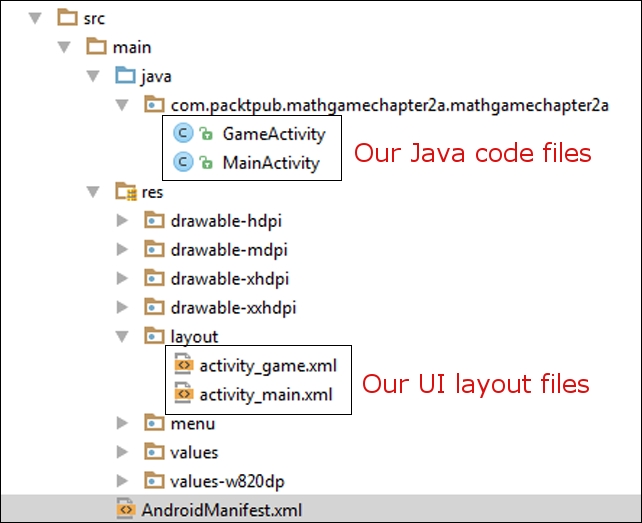Click the res resource folder icon

(126, 191)
